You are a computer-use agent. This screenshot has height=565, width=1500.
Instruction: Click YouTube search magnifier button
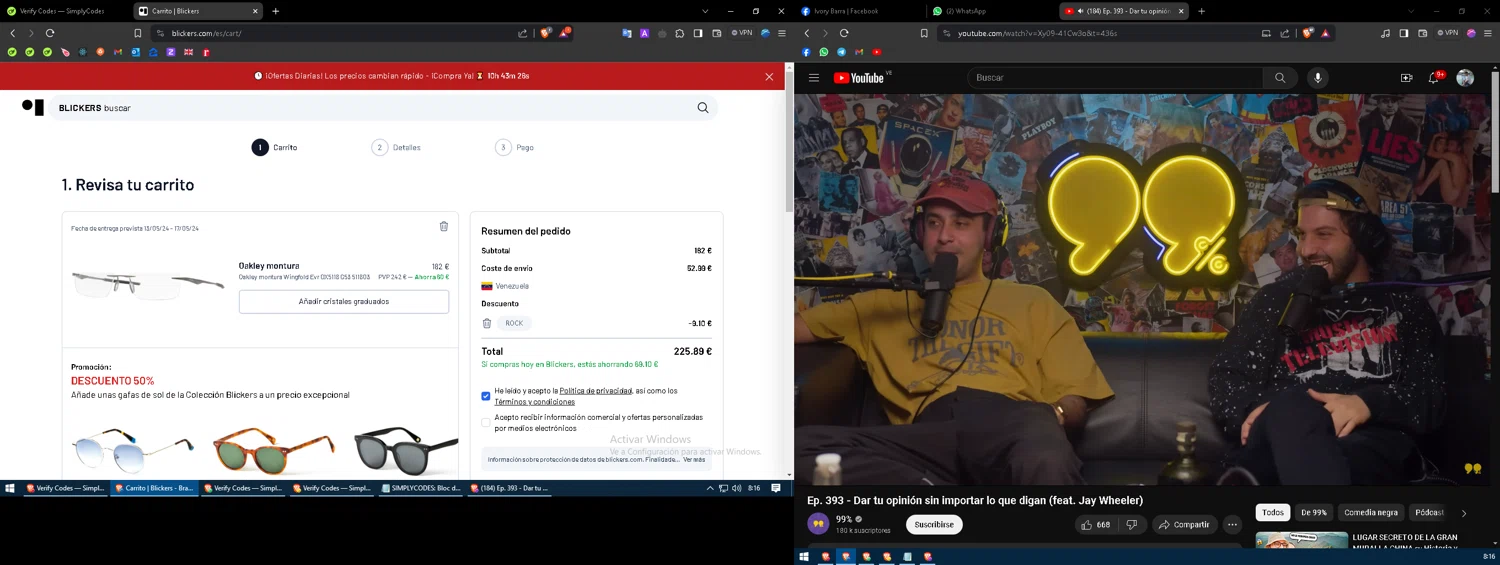click(1280, 78)
